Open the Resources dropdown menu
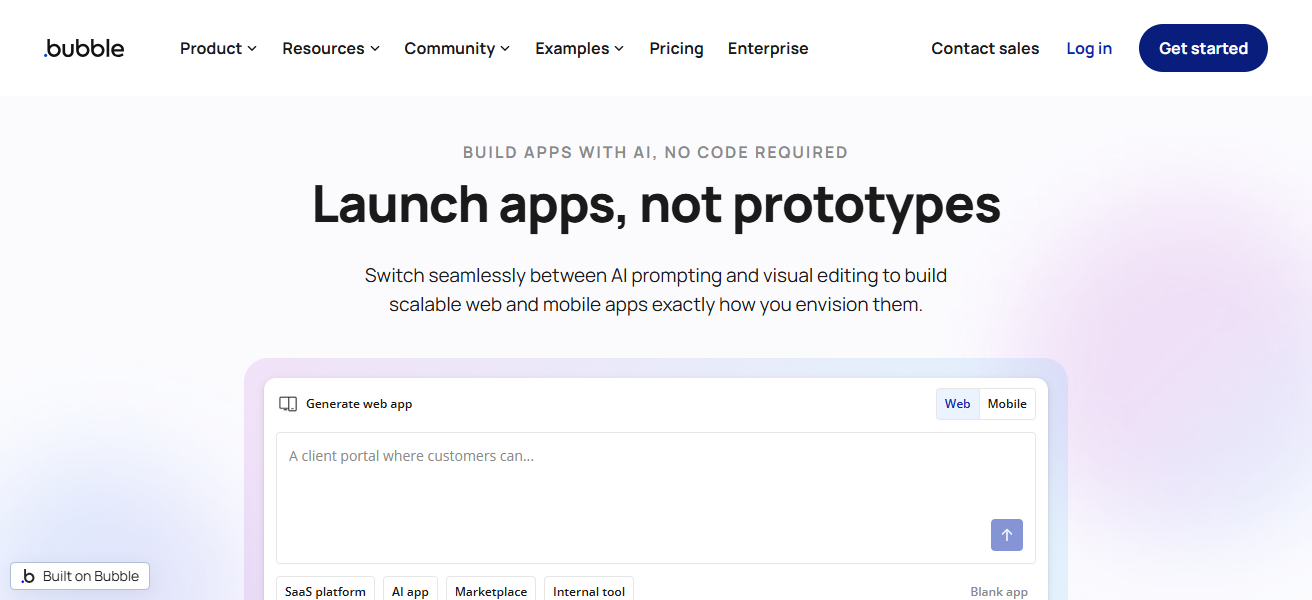 coord(330,48)
